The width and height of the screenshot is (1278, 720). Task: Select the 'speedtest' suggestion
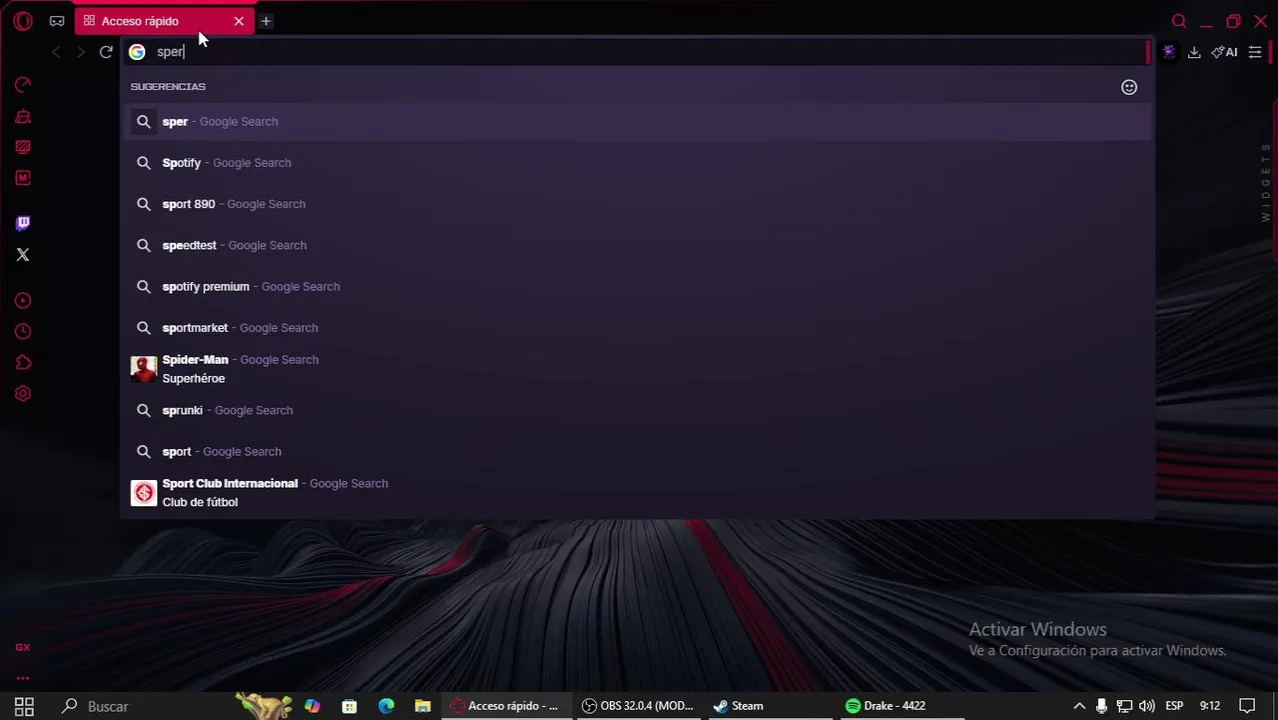[638, 245]
